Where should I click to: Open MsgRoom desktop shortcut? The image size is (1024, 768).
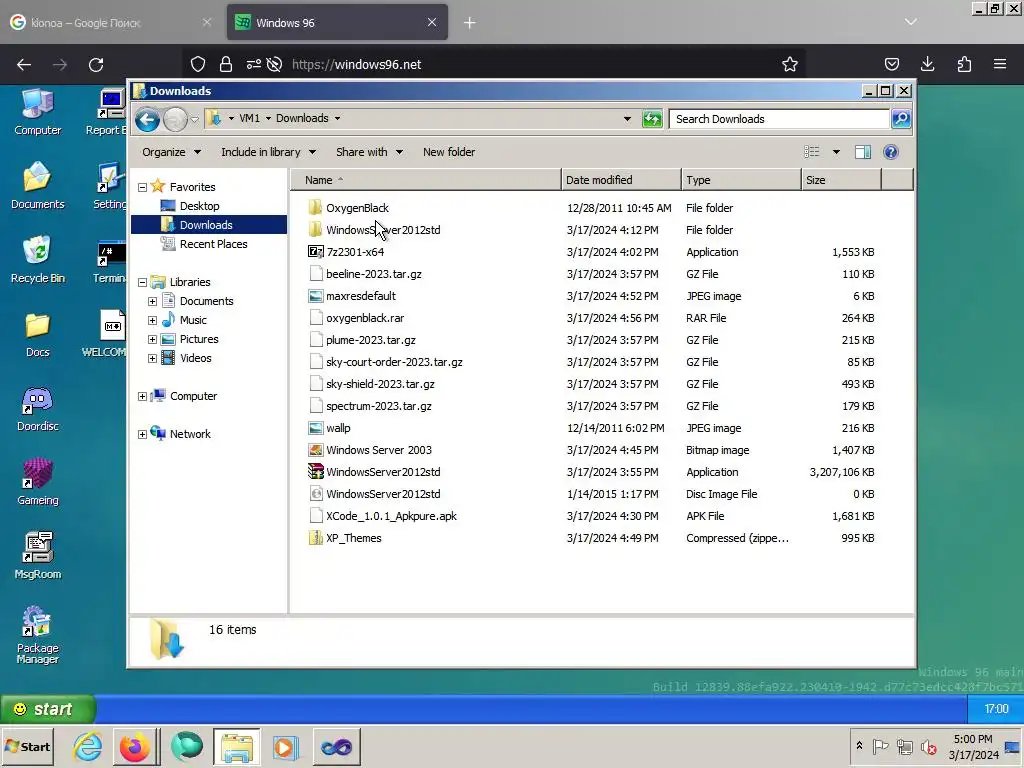[x=37, y=556]
